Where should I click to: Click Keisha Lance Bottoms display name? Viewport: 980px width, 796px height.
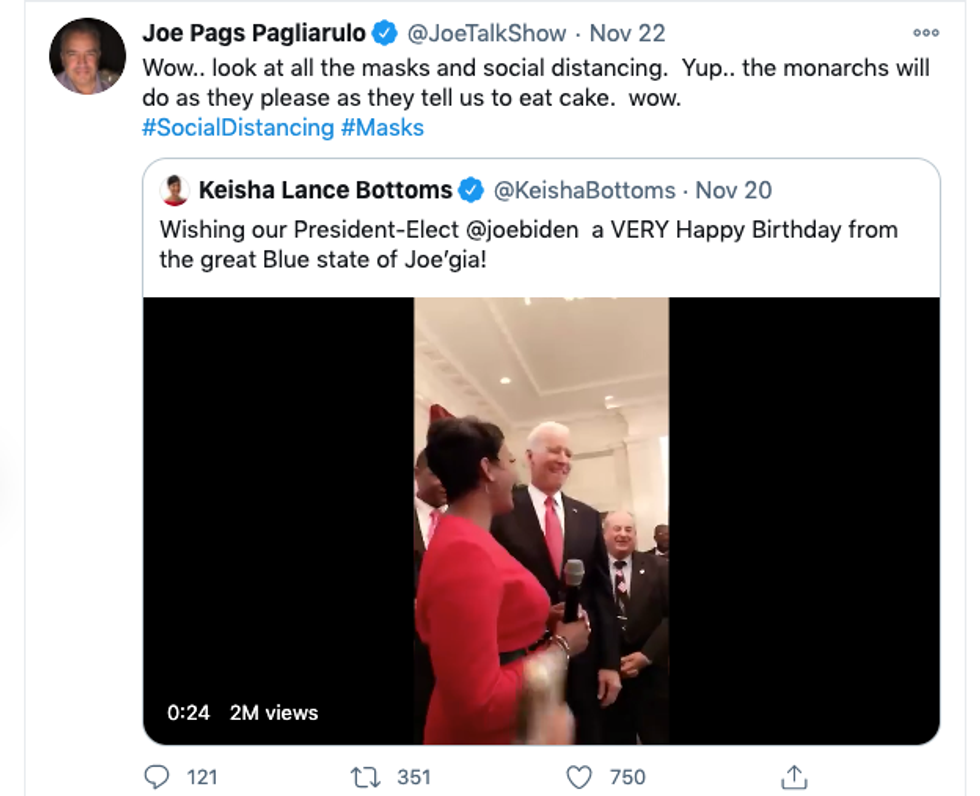point(325,190)
